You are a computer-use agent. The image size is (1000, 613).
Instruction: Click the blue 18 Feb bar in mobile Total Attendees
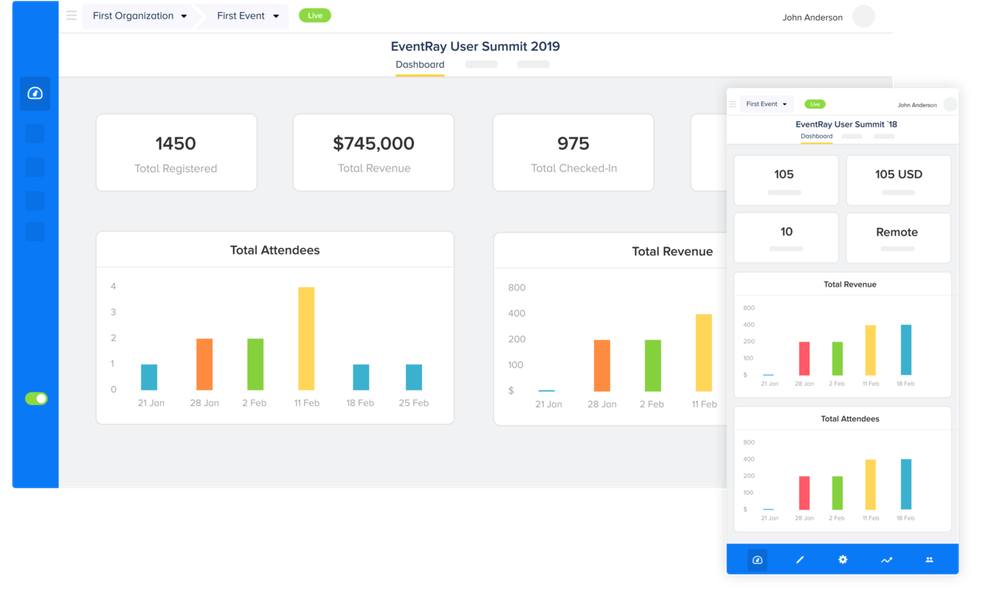[906, 484]
